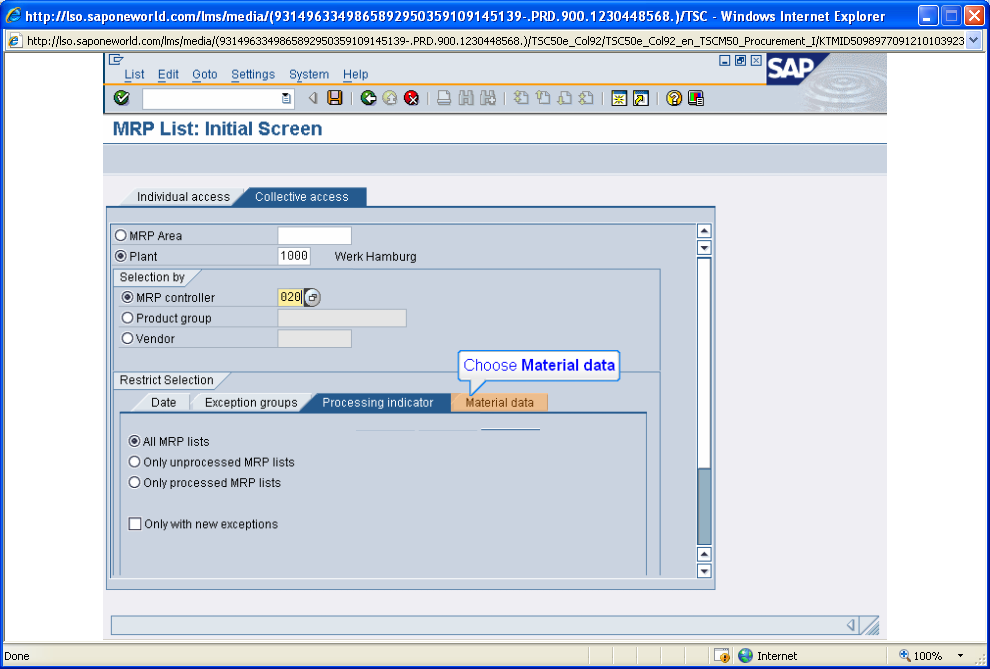Click the search help button beside MRP controller
The height and width of the screenshot is (669, 990).
[313, 297]
